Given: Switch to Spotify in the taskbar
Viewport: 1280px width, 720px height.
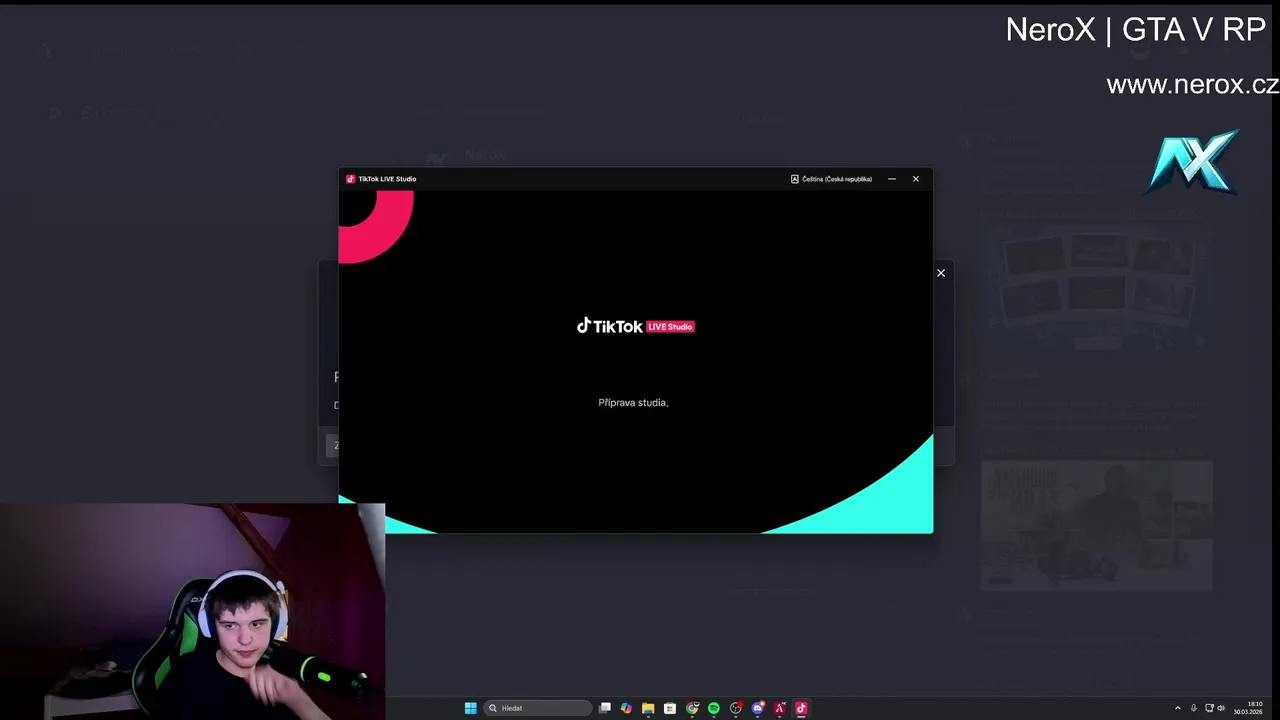Looking at the screenshot, I should (714, 708).
